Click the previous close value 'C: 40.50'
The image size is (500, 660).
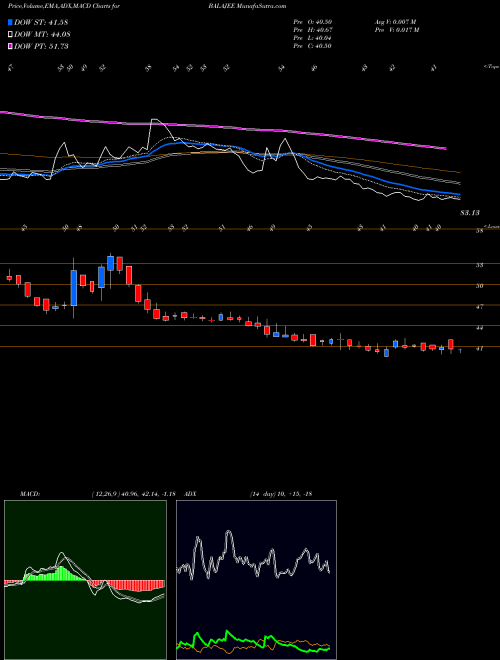pyautogui.click(x=318, y=46)
